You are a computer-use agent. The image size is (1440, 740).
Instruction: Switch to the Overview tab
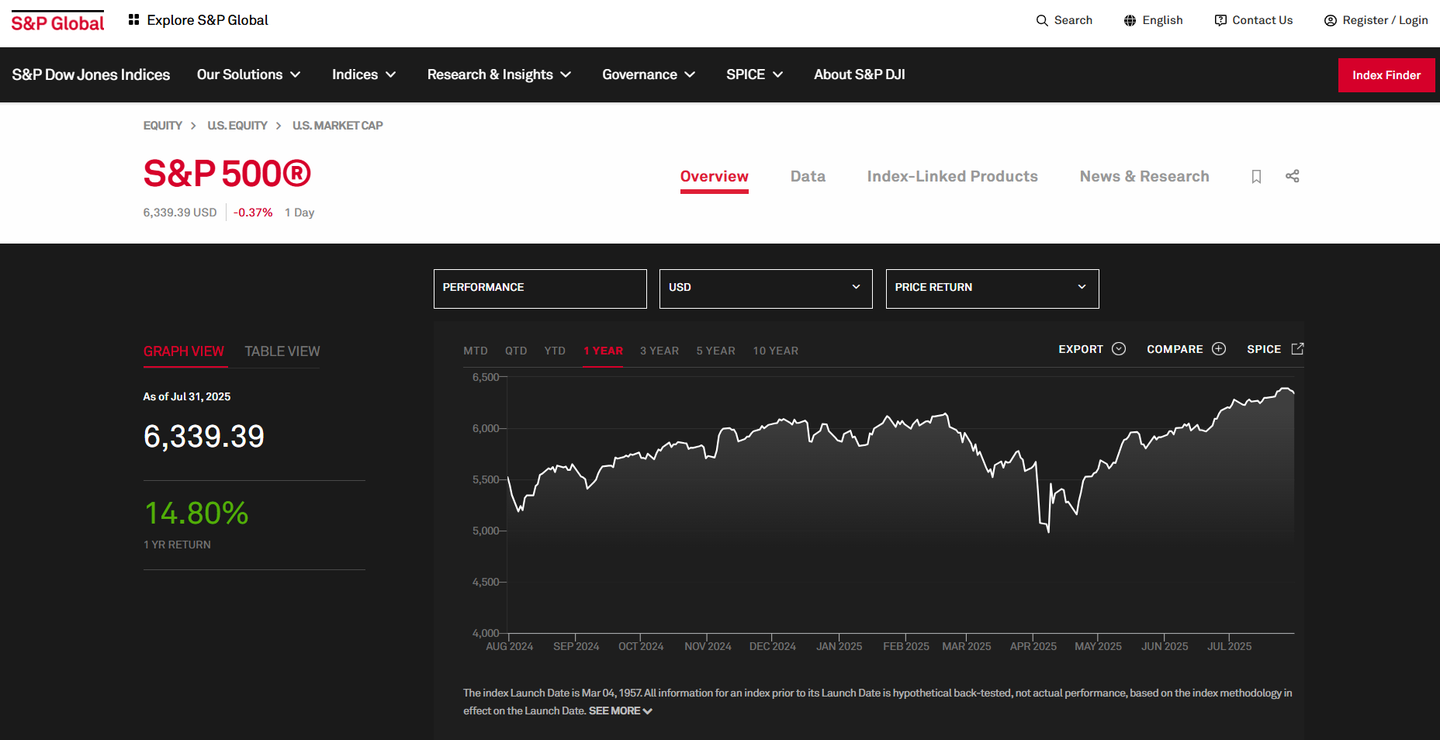coord(714,176)
